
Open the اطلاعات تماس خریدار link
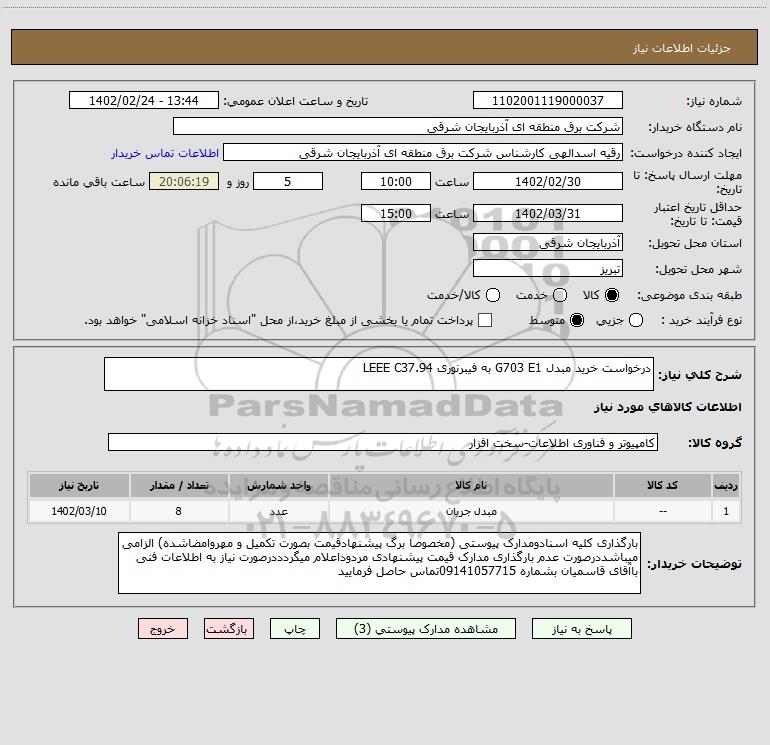pos(165,153)
